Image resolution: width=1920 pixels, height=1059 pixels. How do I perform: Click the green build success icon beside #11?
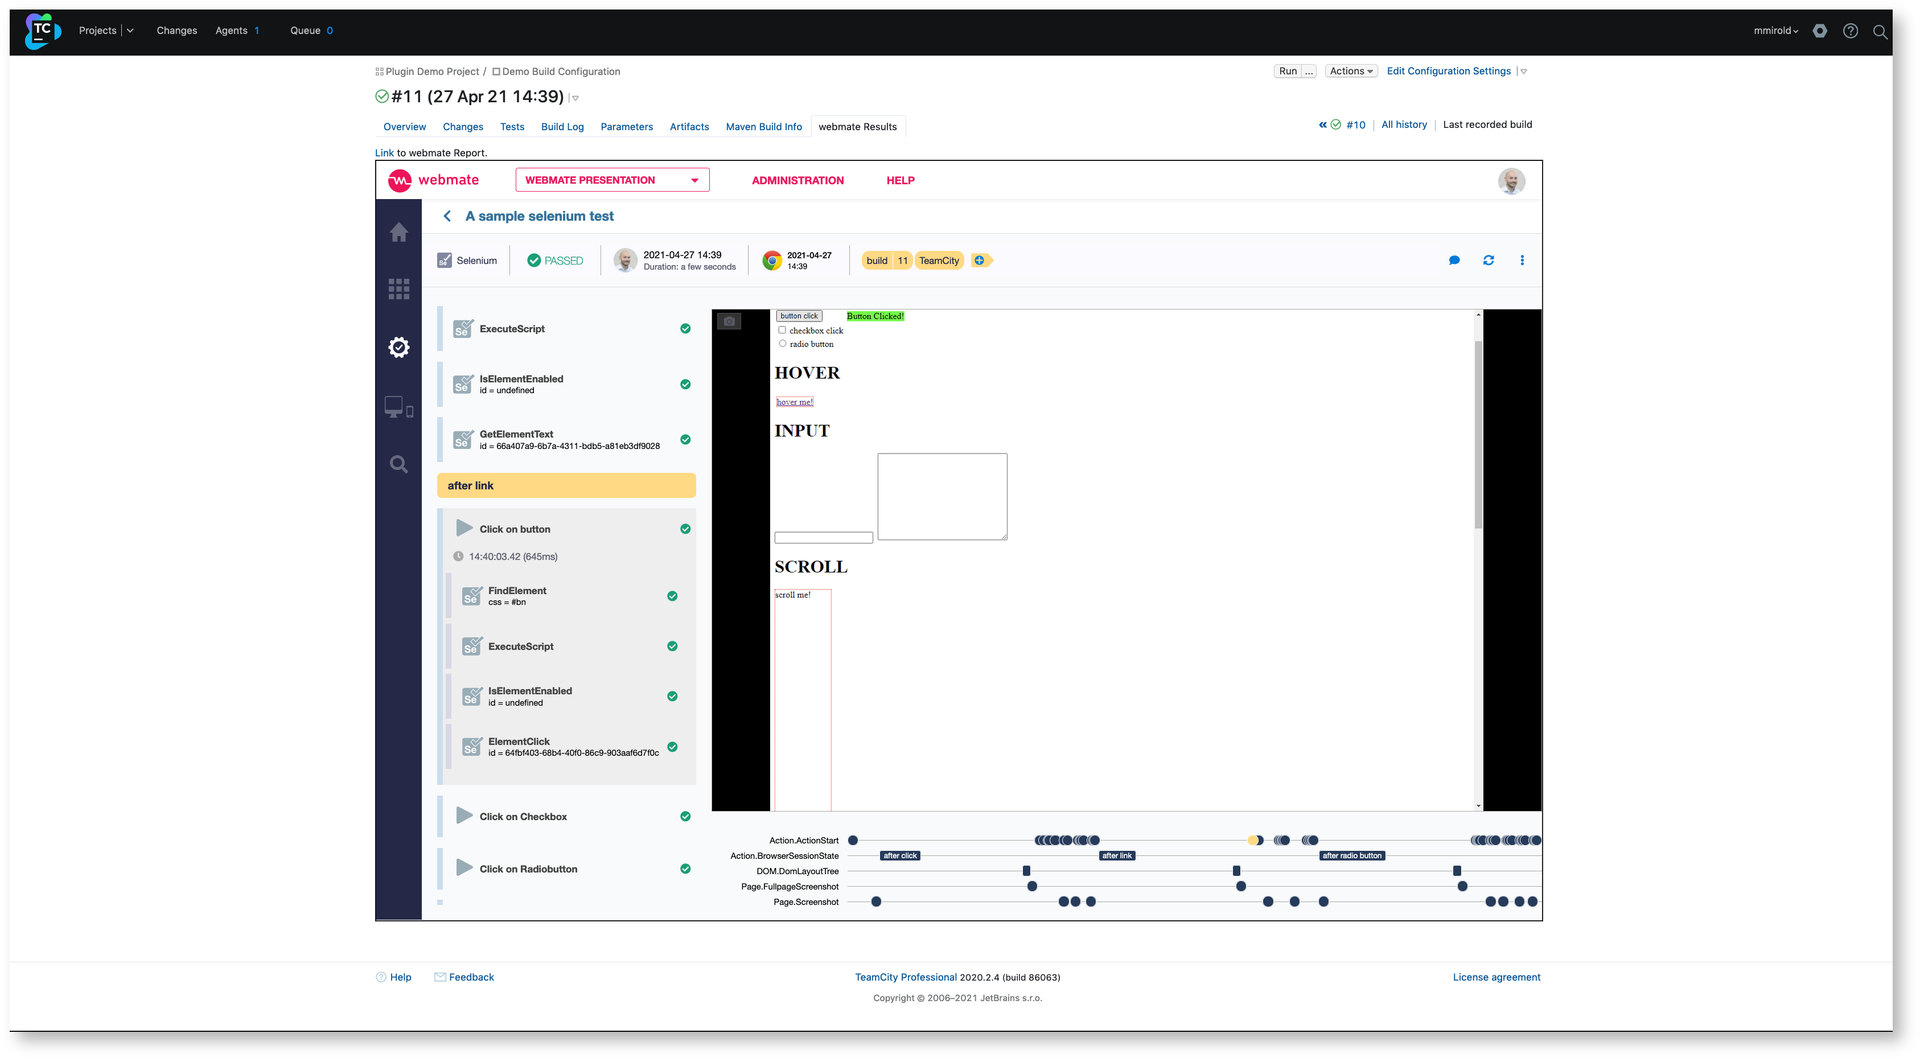tap(382, 96)
